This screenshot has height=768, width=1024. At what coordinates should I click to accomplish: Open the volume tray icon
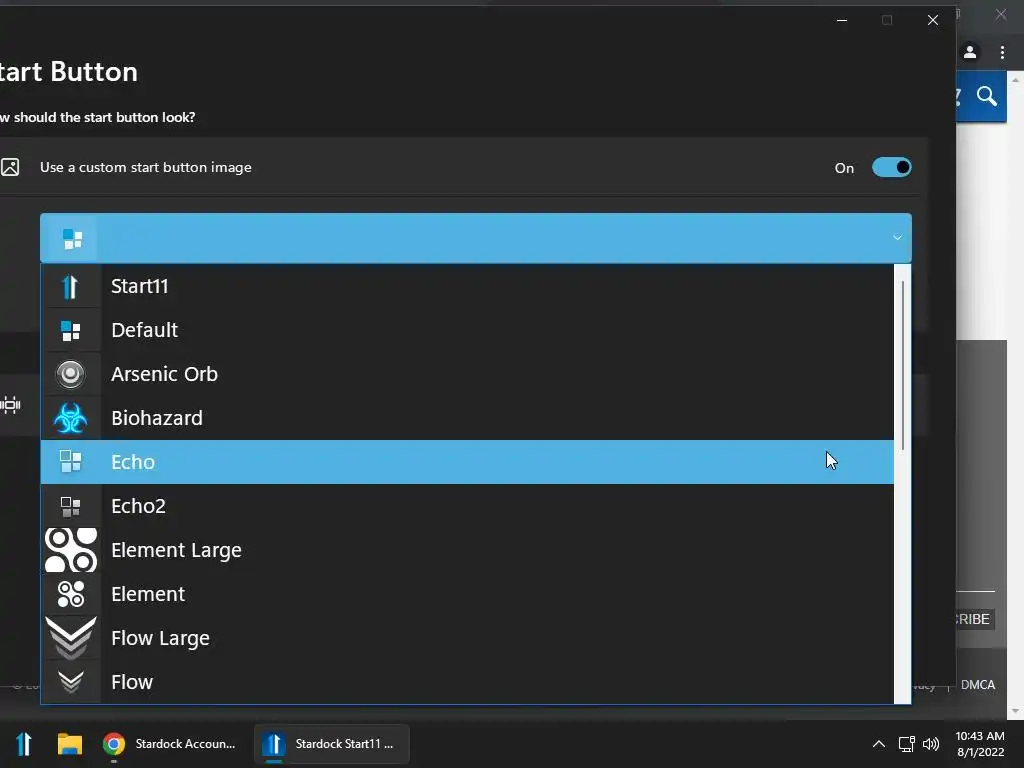[x=931, y=744]
